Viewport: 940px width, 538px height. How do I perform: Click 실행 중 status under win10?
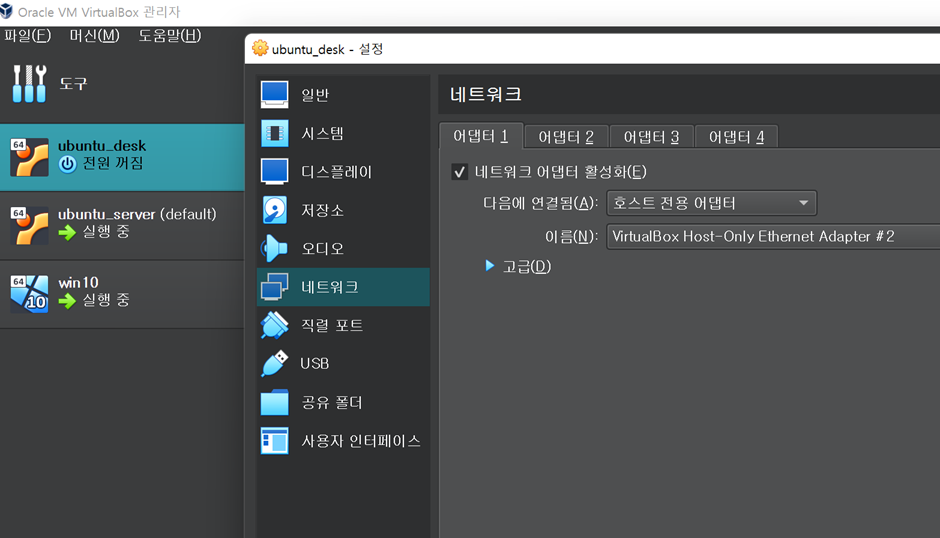(x=106, y=300)
